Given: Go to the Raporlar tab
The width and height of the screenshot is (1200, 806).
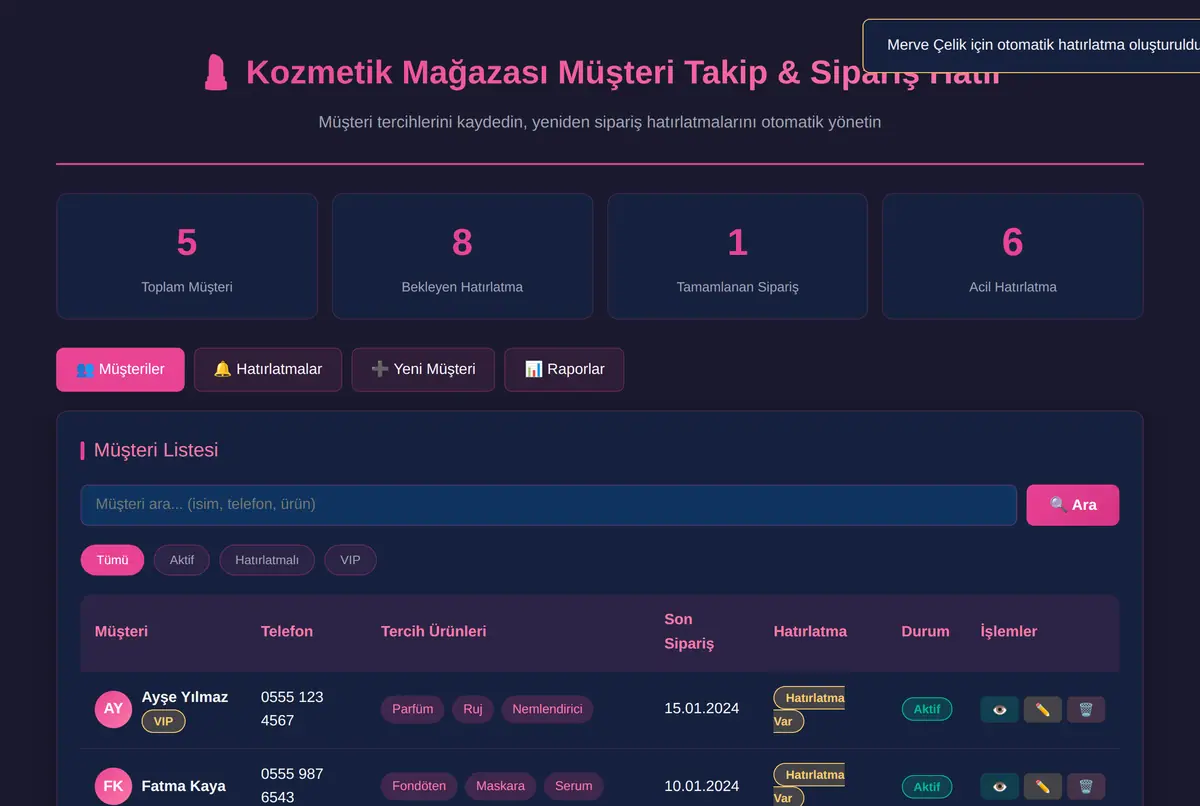Looking at the screenshot, I should pos(564,369).
